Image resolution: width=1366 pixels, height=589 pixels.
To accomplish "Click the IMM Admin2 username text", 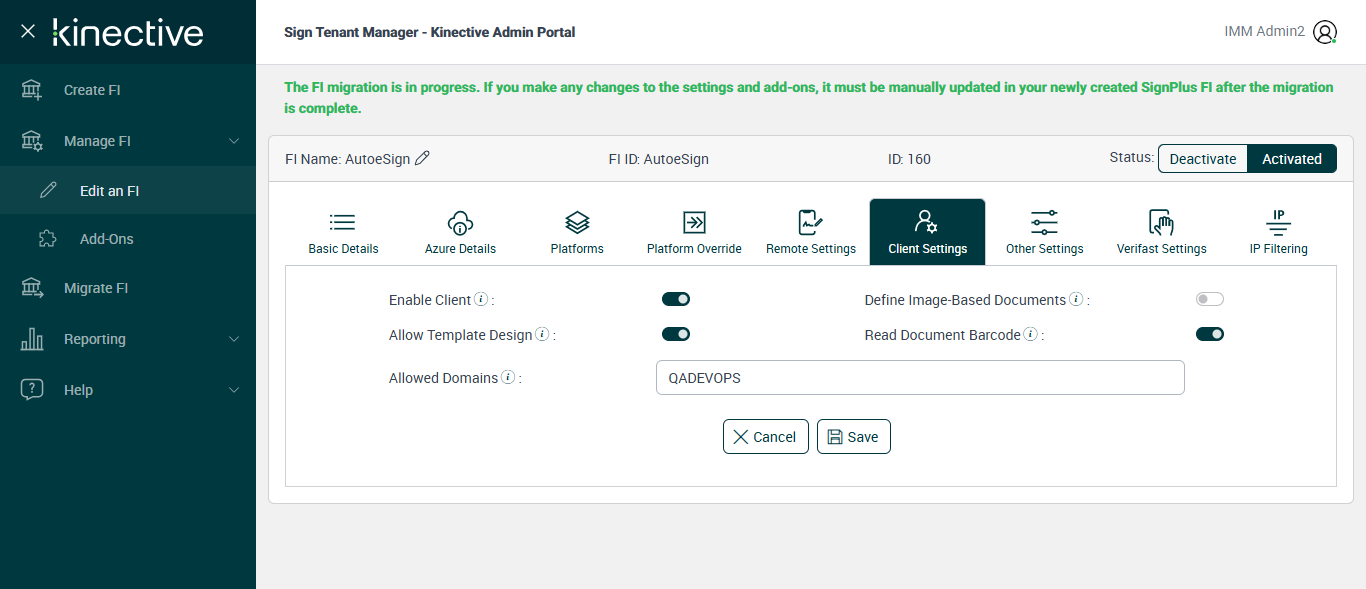I will coord(1264,32).
